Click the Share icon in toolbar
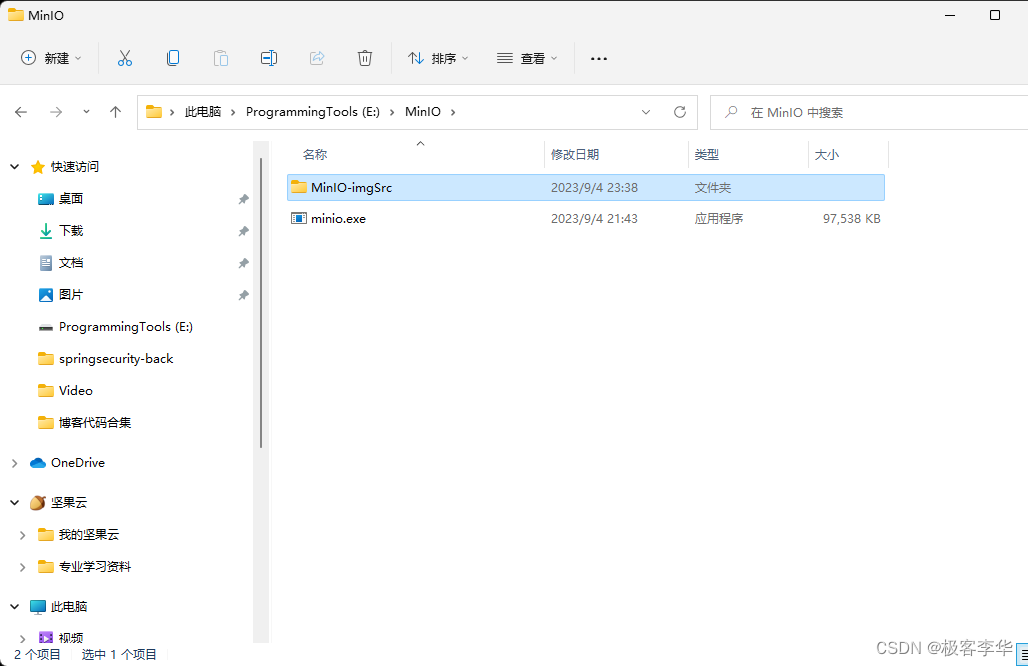 (x=317, y=58)
